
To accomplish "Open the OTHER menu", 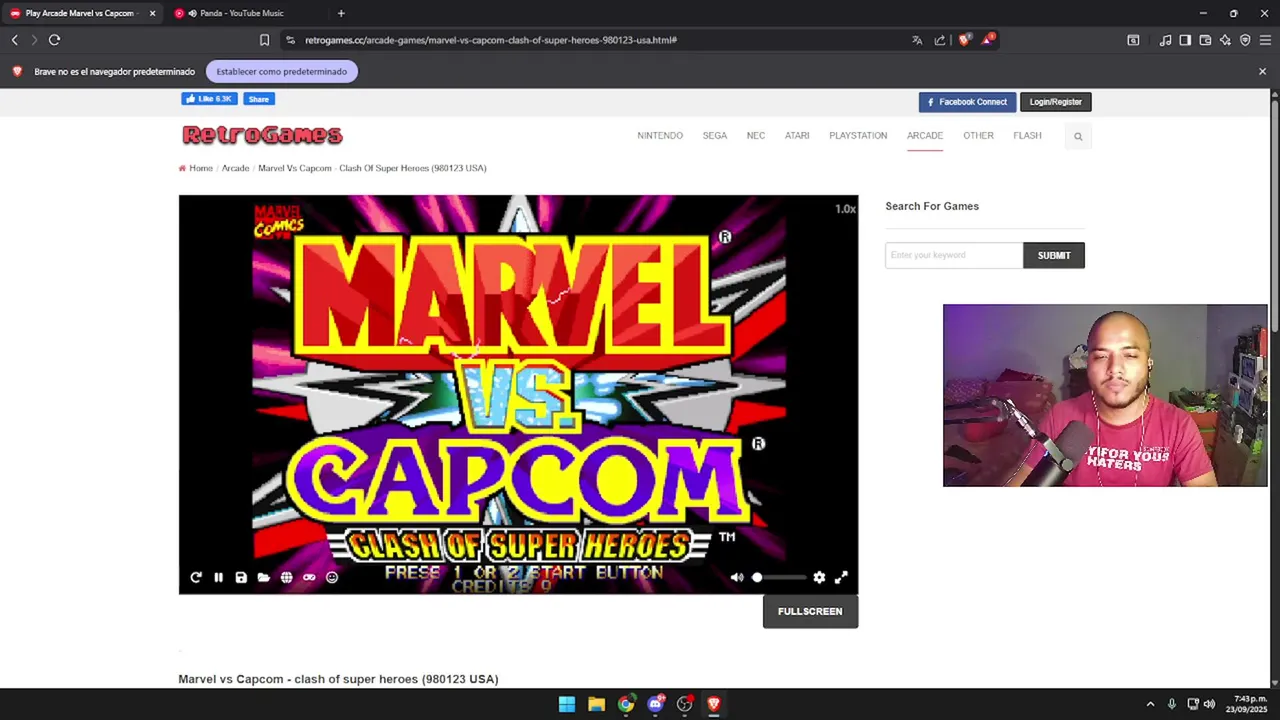I will (x=978, y=136).
